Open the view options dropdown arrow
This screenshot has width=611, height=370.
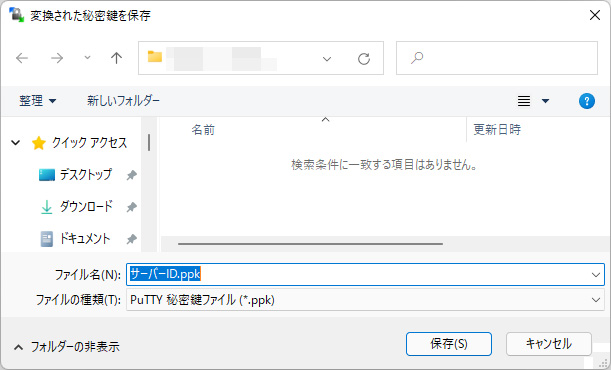[546, 101]
